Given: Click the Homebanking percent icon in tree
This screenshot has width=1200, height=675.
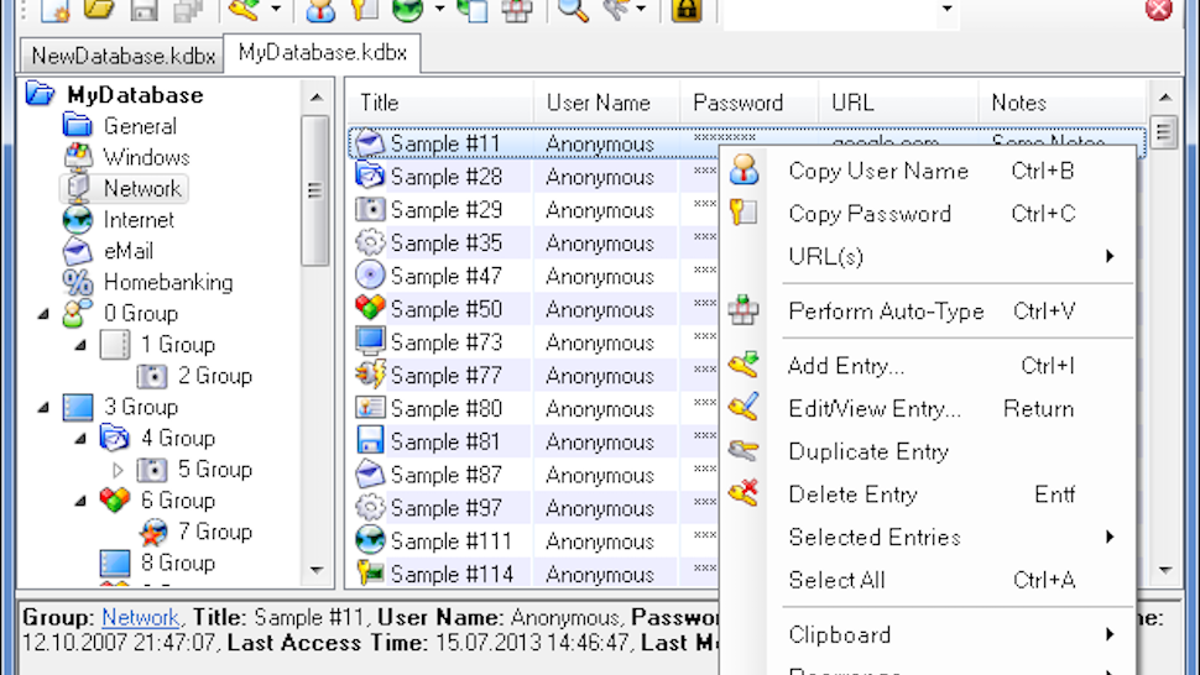Looking at the screenshot, I should pyautogui.click(x=77, y=282).
